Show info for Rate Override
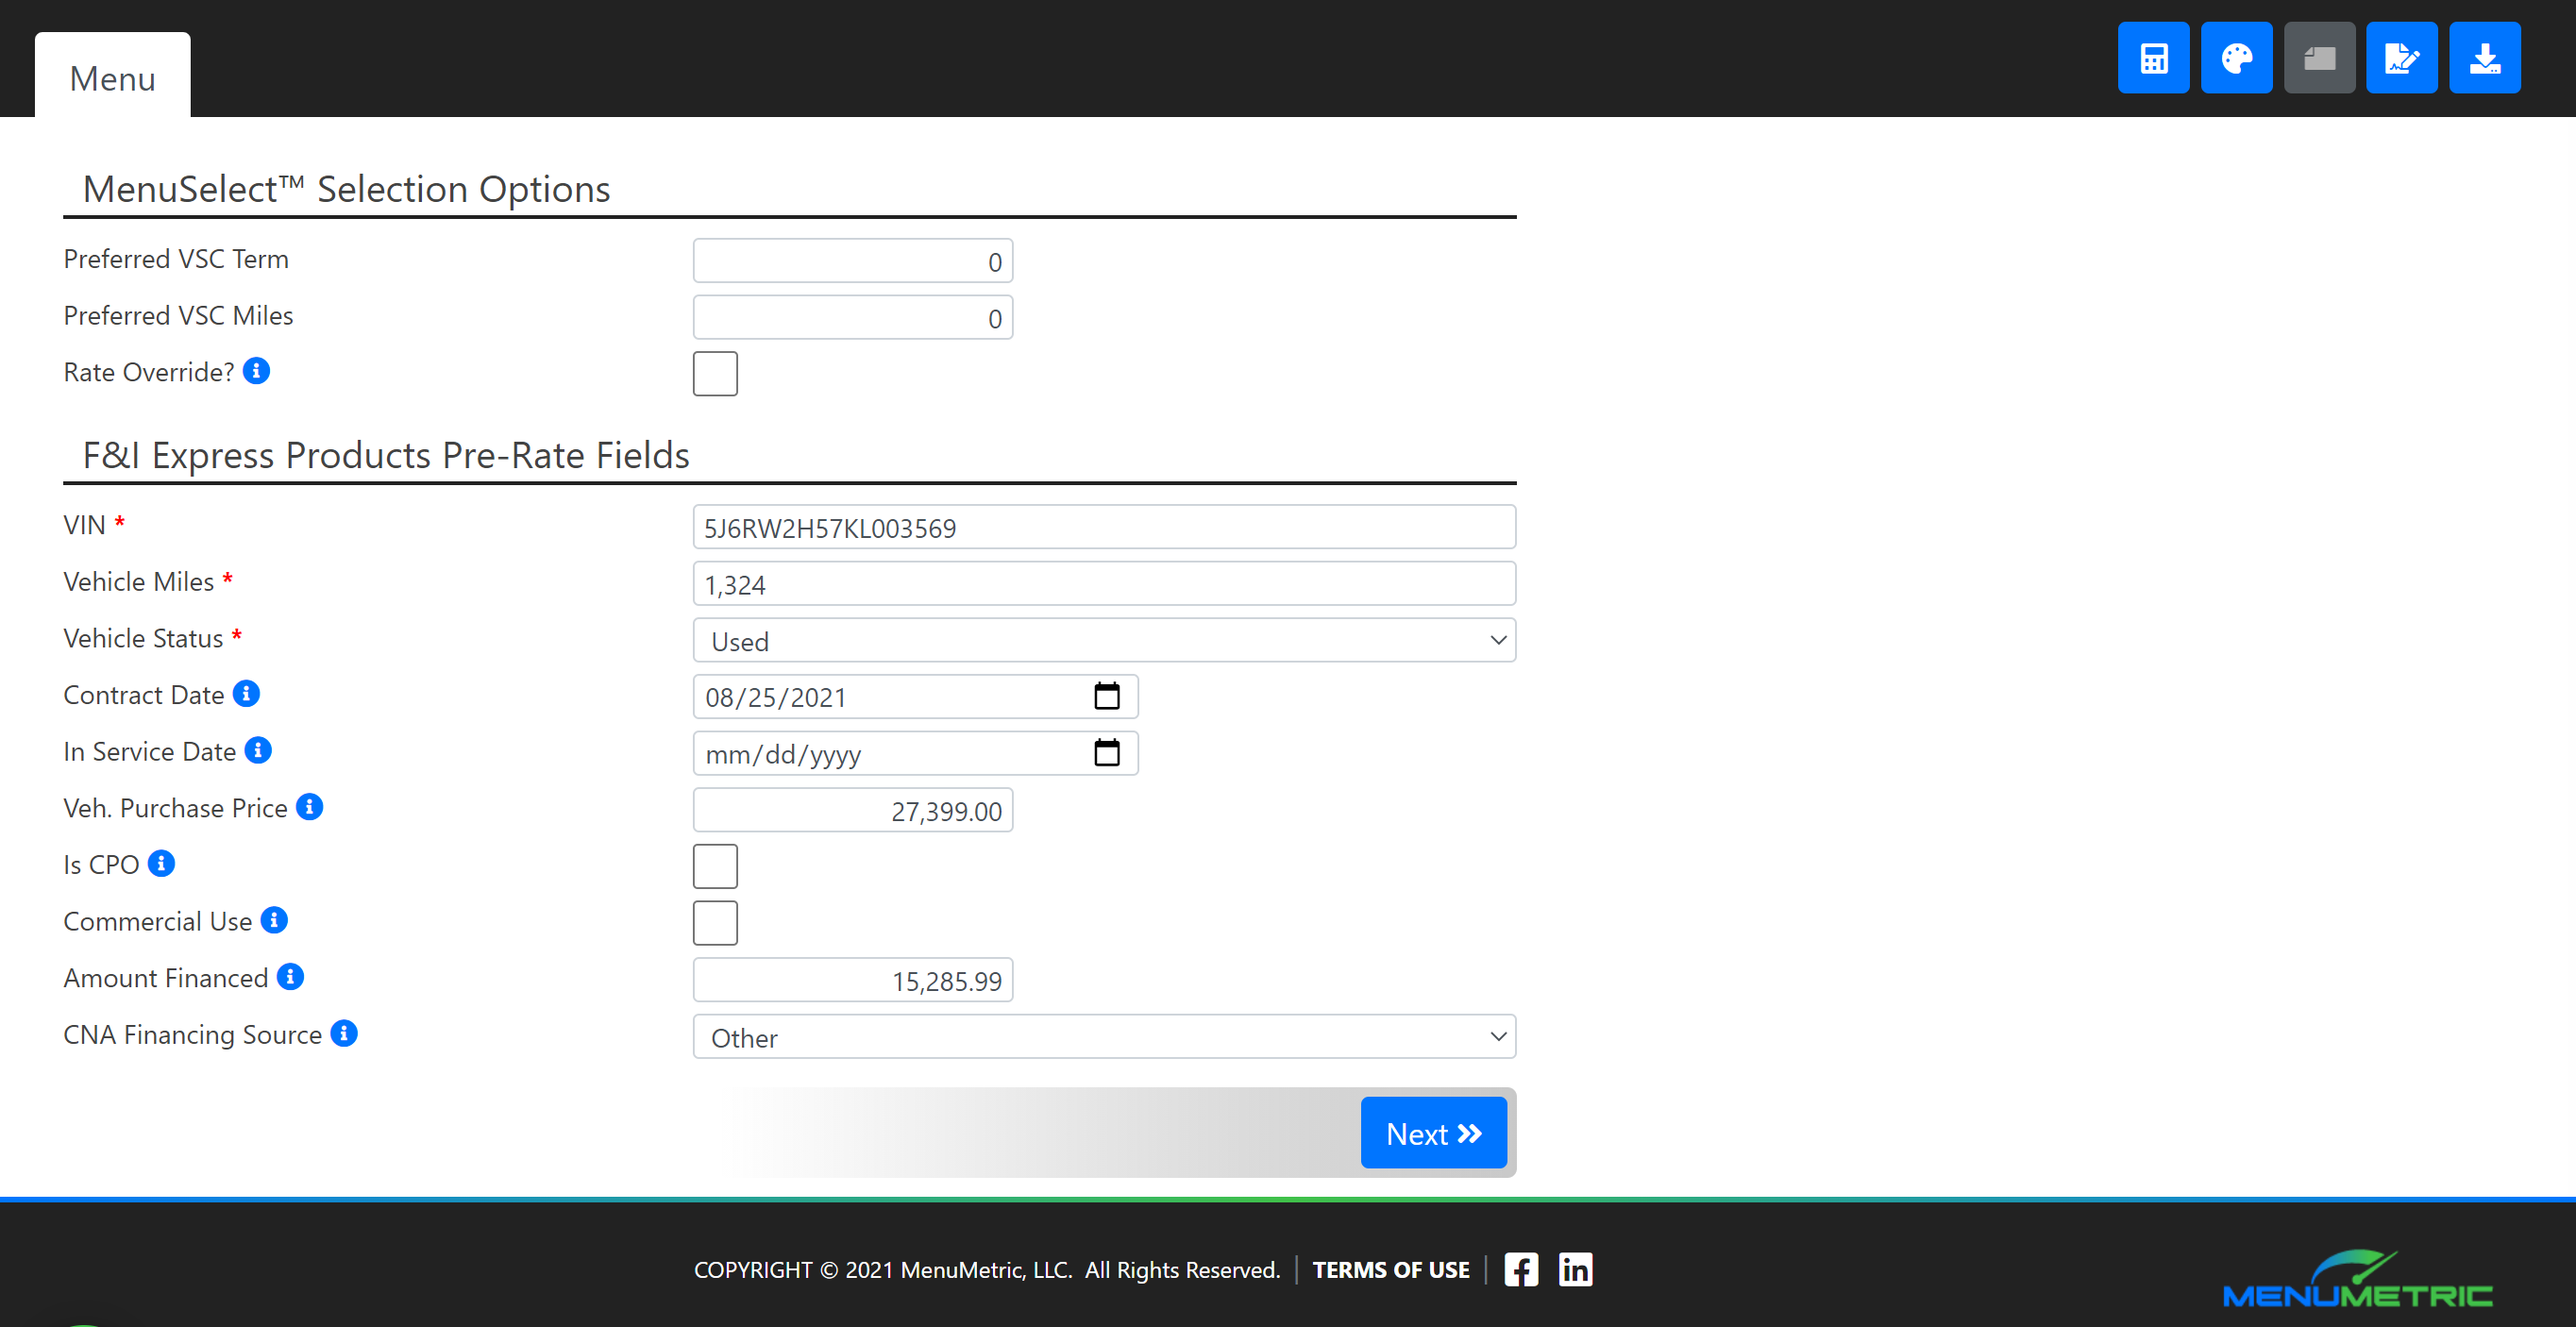2576x1327 pixels. [257, 371]
